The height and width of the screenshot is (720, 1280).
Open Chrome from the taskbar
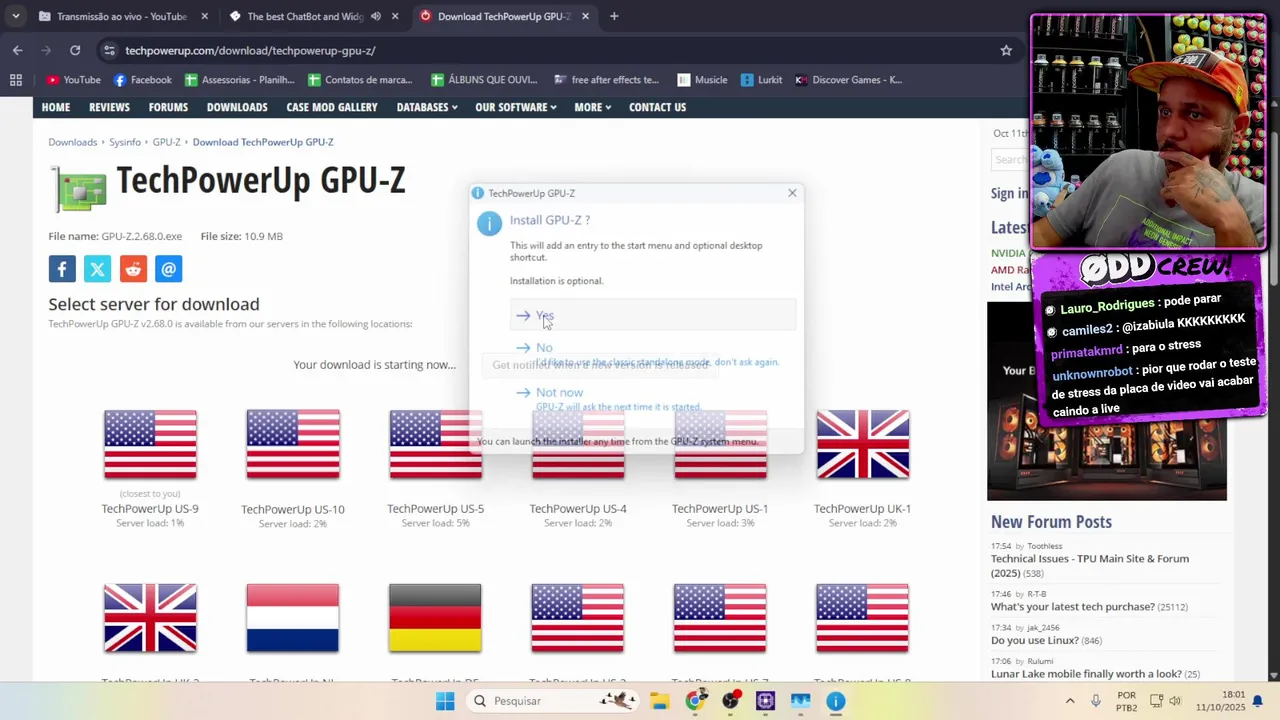coord(696,701)
